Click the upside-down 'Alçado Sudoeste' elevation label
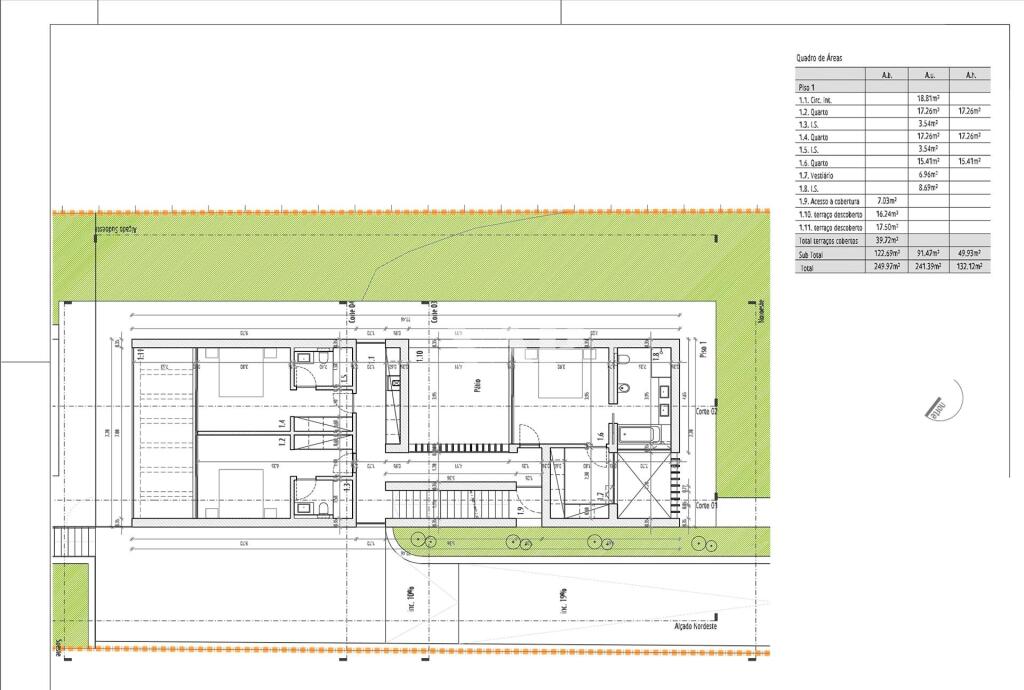Viewport: 1024px width, 690px height. click(x=115, y=228)
